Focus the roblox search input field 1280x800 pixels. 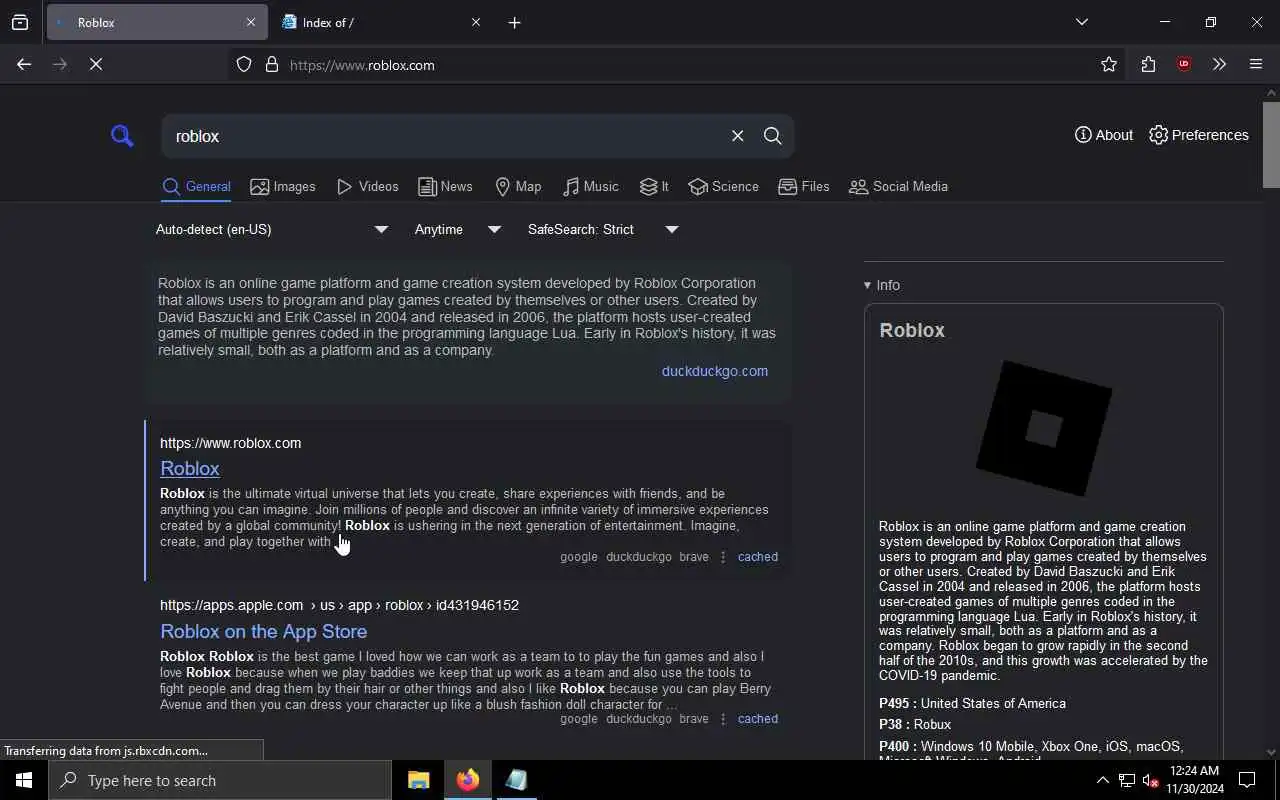[445, 136]
